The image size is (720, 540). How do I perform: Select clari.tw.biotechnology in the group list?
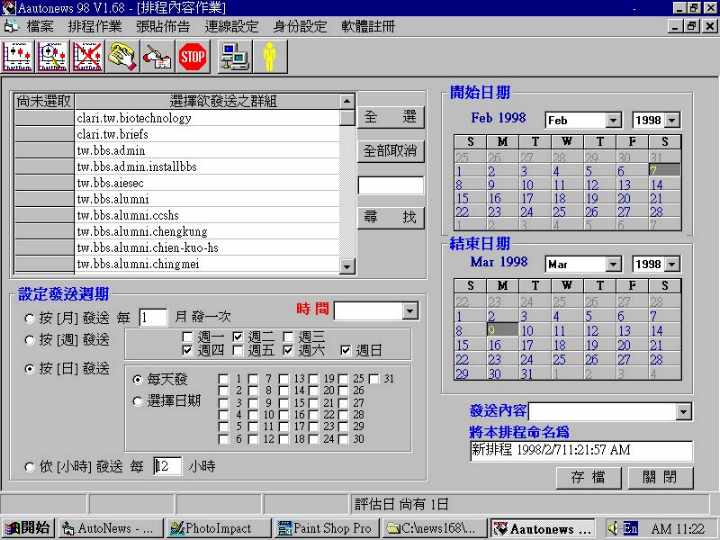[x=207, y=118]
